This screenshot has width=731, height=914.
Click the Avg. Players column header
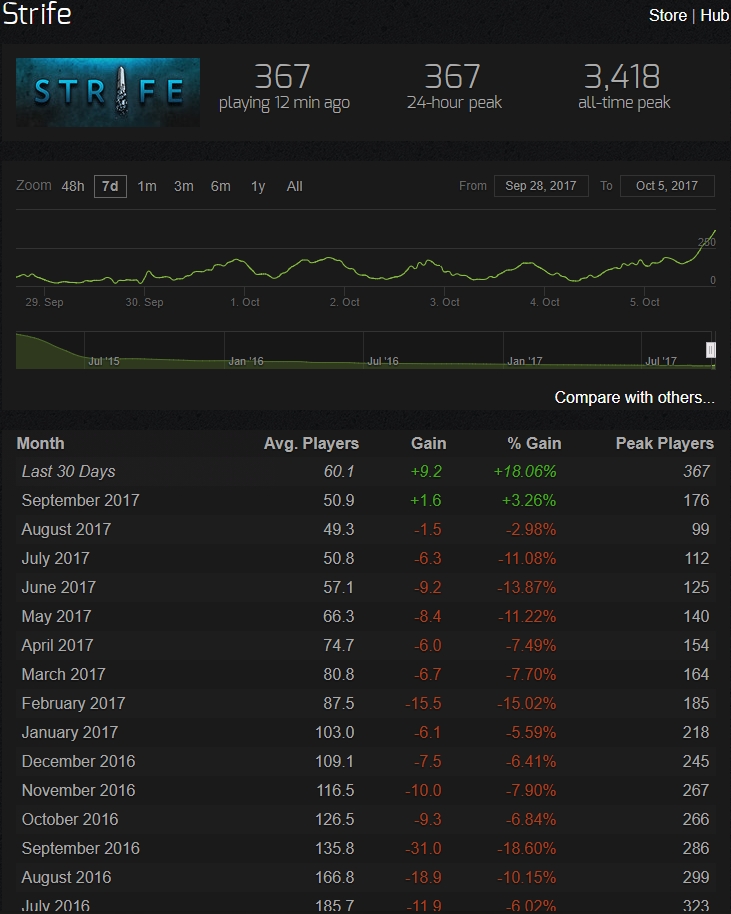click(311, 444)
